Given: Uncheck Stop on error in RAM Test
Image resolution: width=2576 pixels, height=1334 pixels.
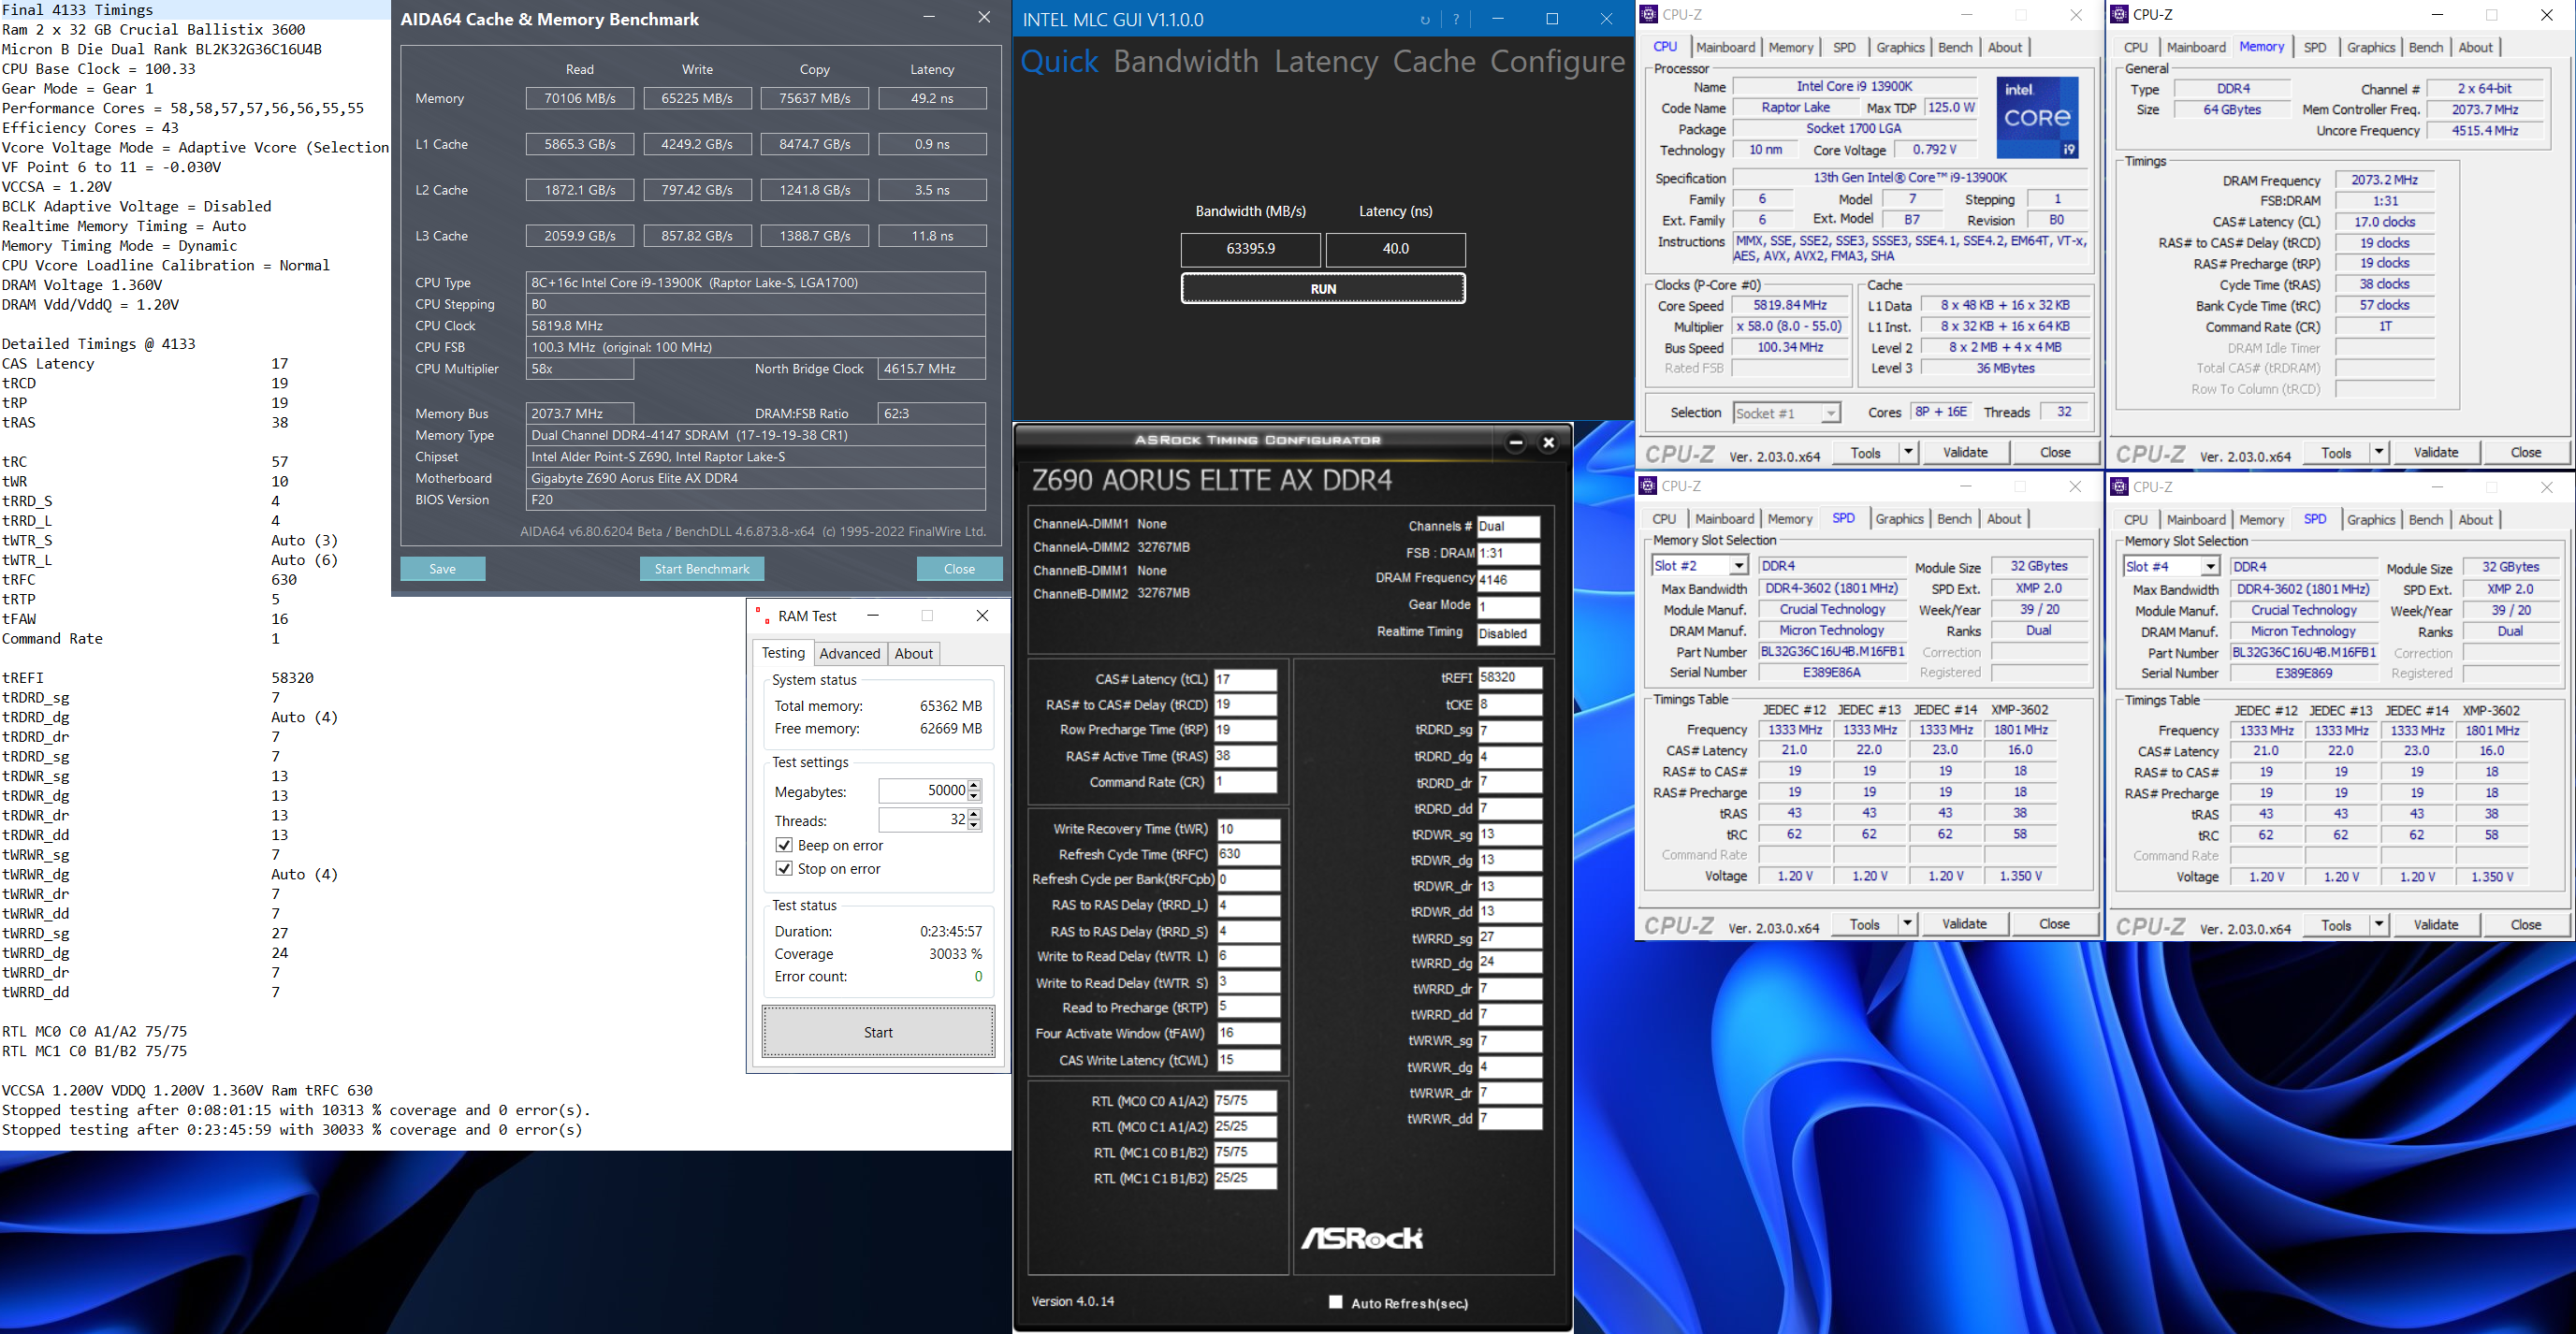Looking at the screenshot, I should point(786,868).
